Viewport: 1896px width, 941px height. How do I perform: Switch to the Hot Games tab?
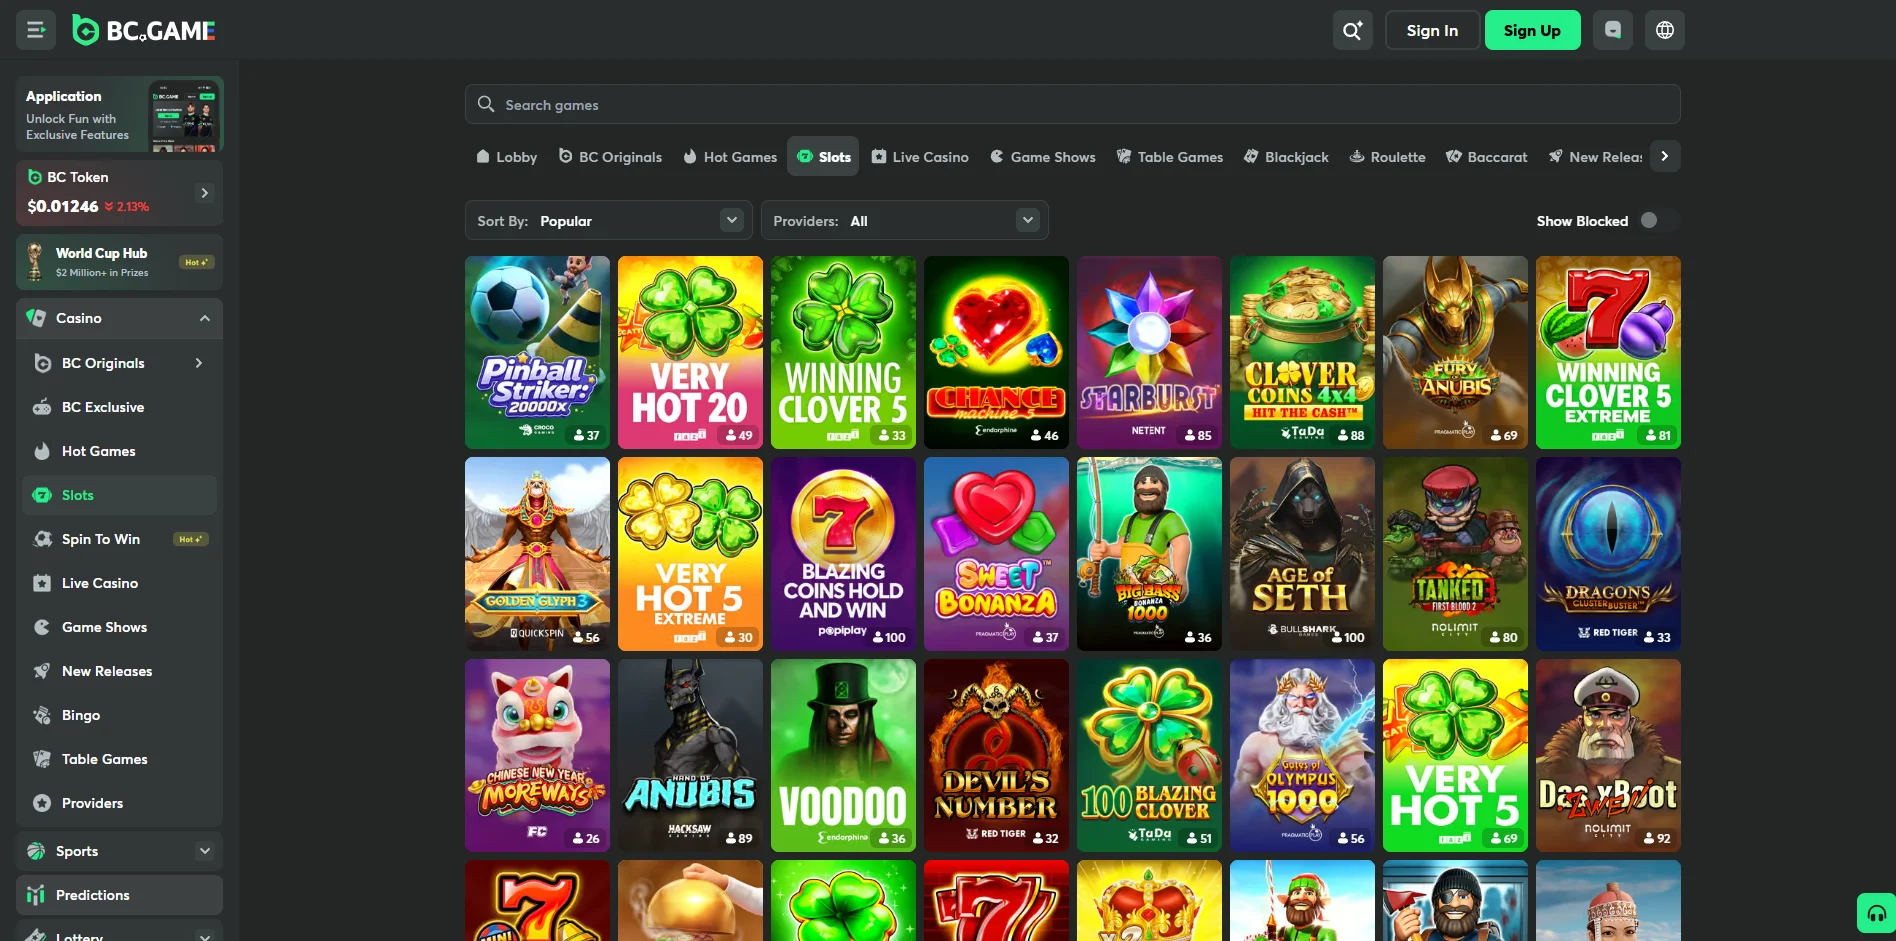coord(729,156)
